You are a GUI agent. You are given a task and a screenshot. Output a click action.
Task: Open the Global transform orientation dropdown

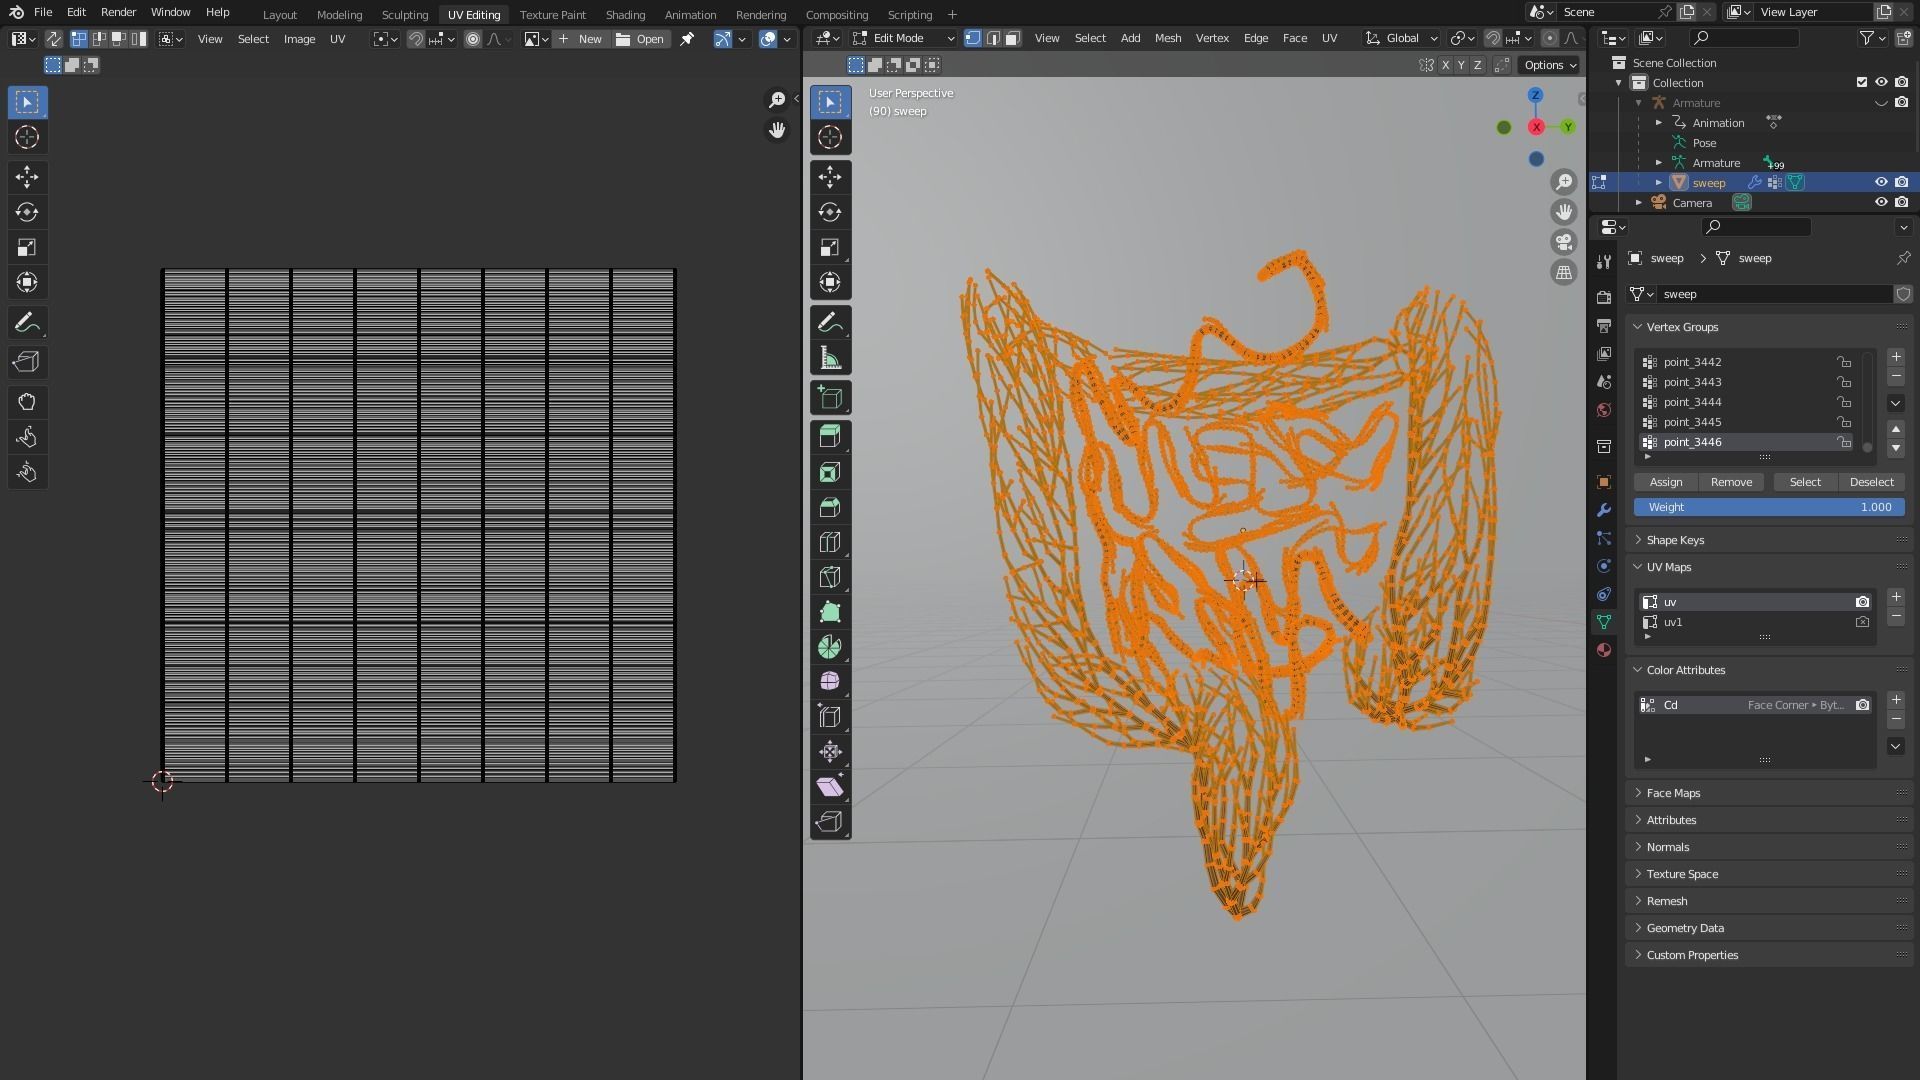click(1401, 38)
